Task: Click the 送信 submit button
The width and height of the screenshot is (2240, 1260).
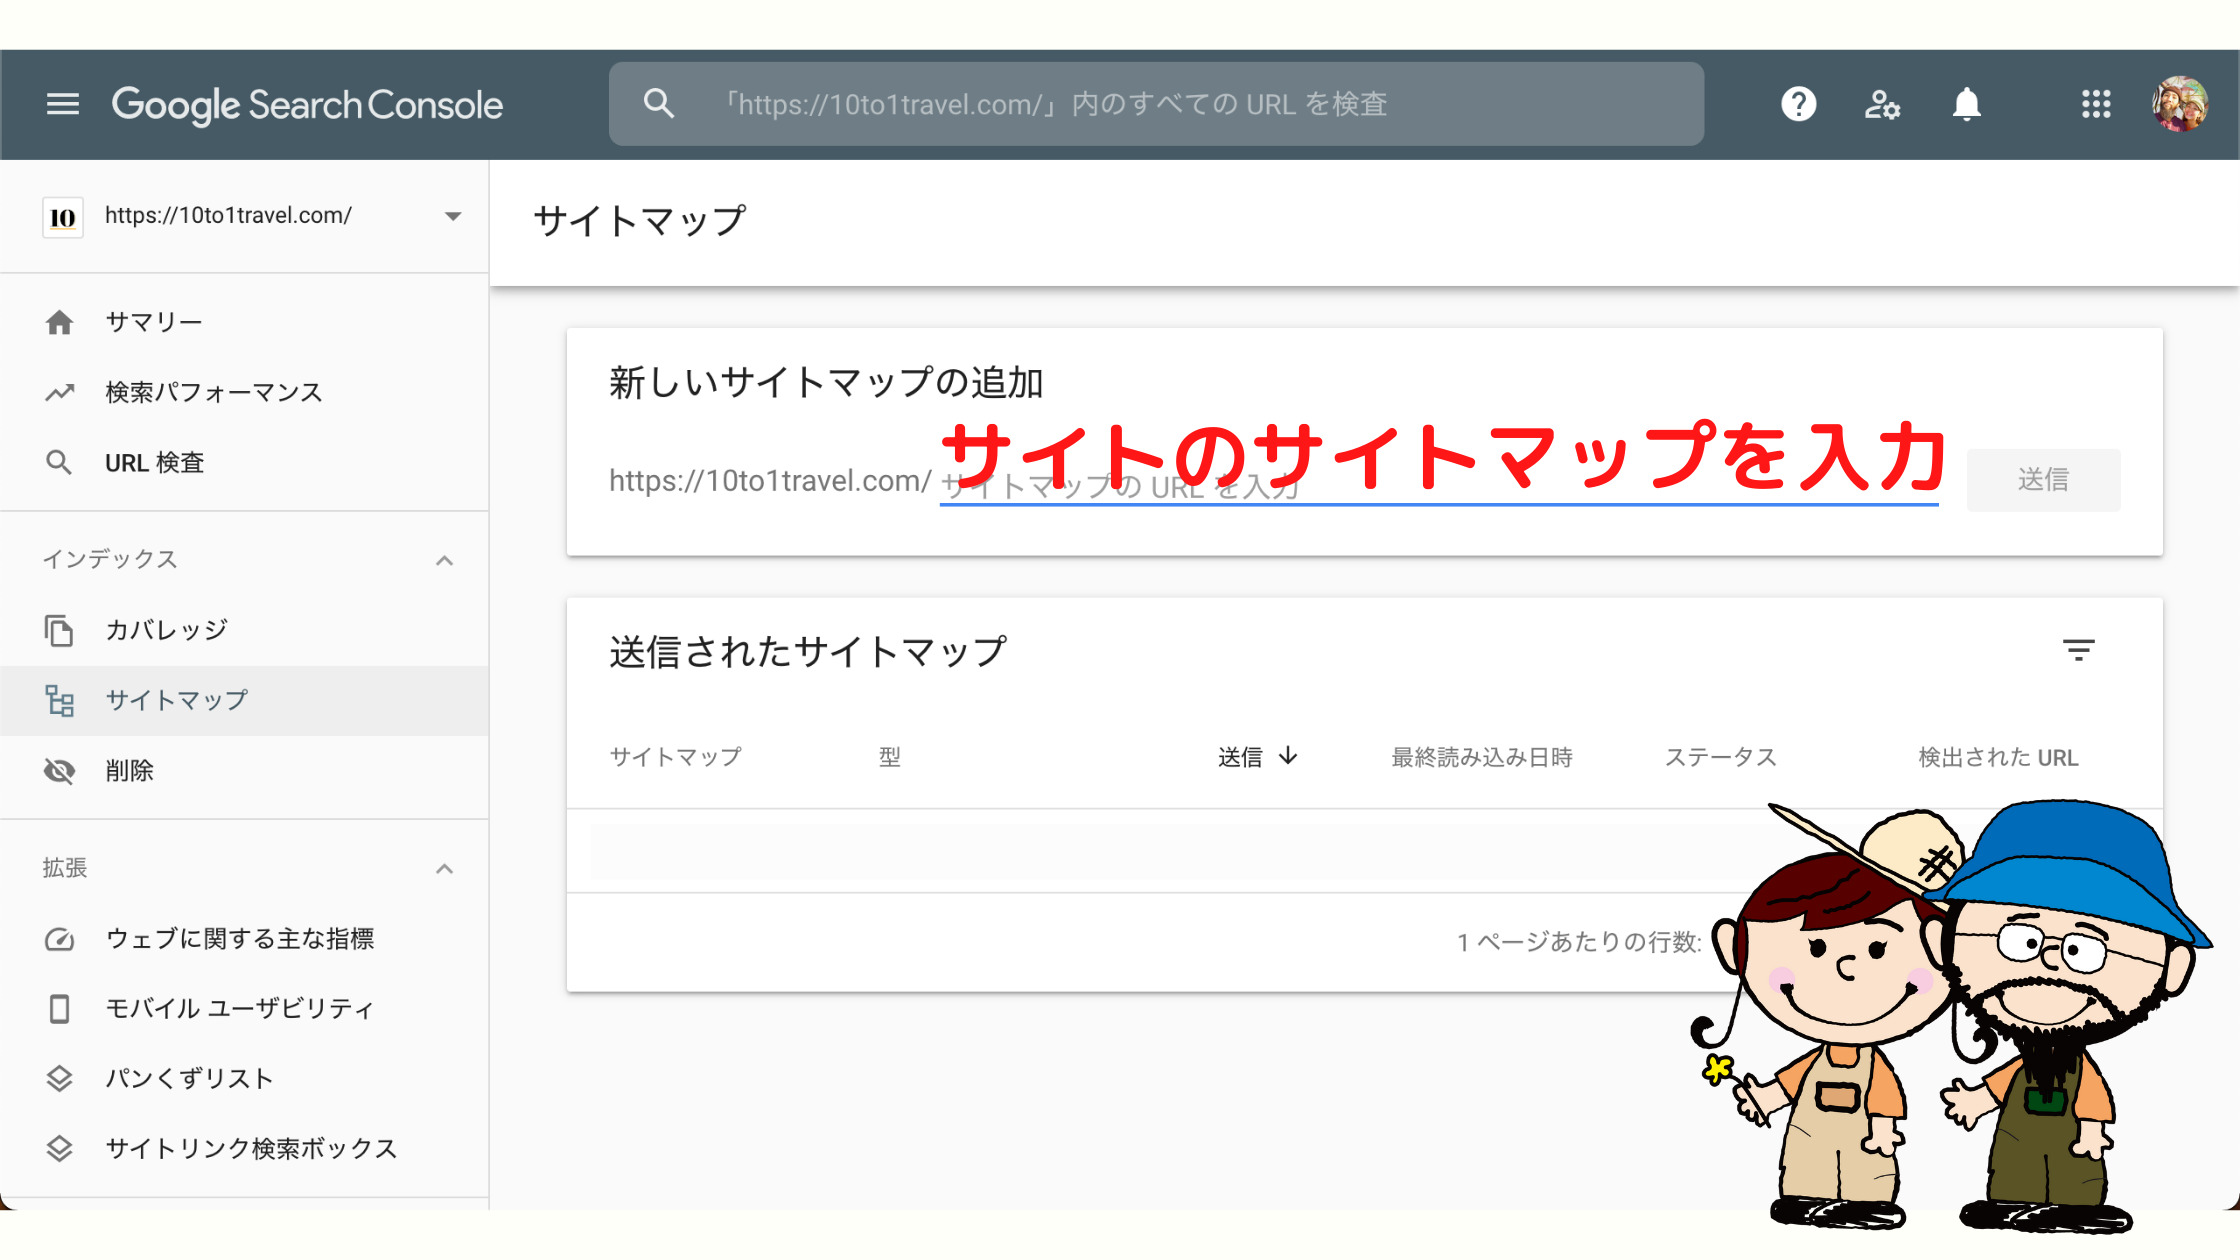Action: pos(2043,480)
